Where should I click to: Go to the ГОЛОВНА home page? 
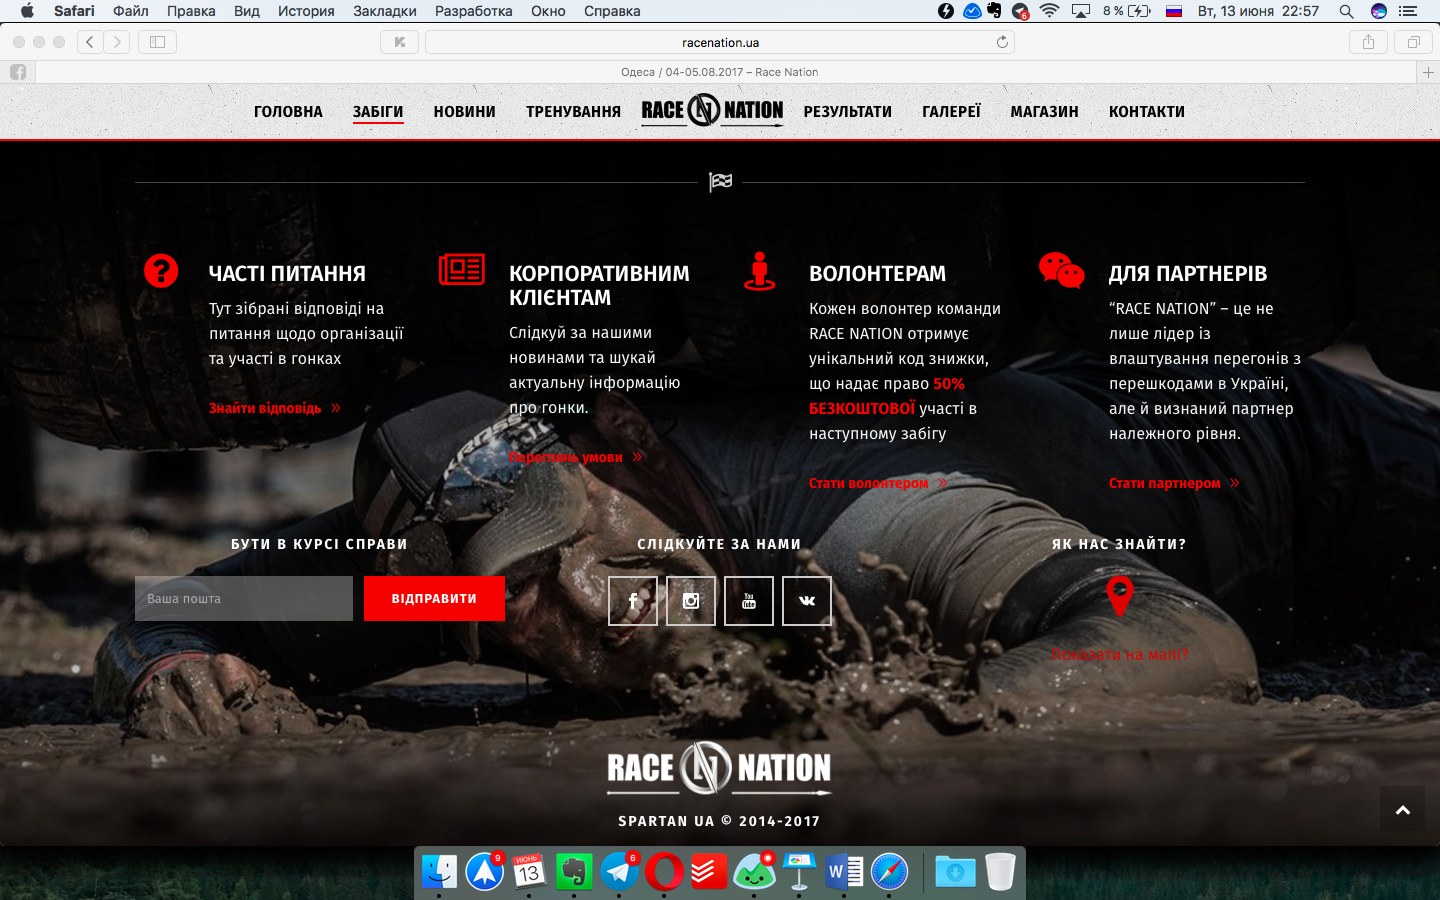point(288,112)
